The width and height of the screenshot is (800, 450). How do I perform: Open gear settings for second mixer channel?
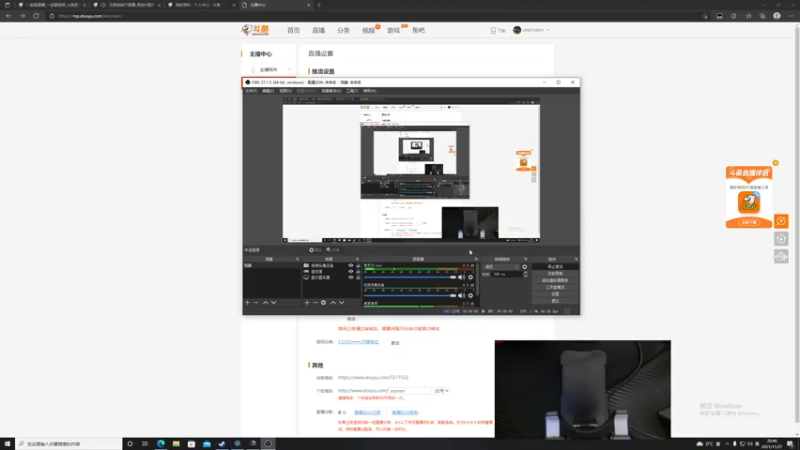click(470, 295)
